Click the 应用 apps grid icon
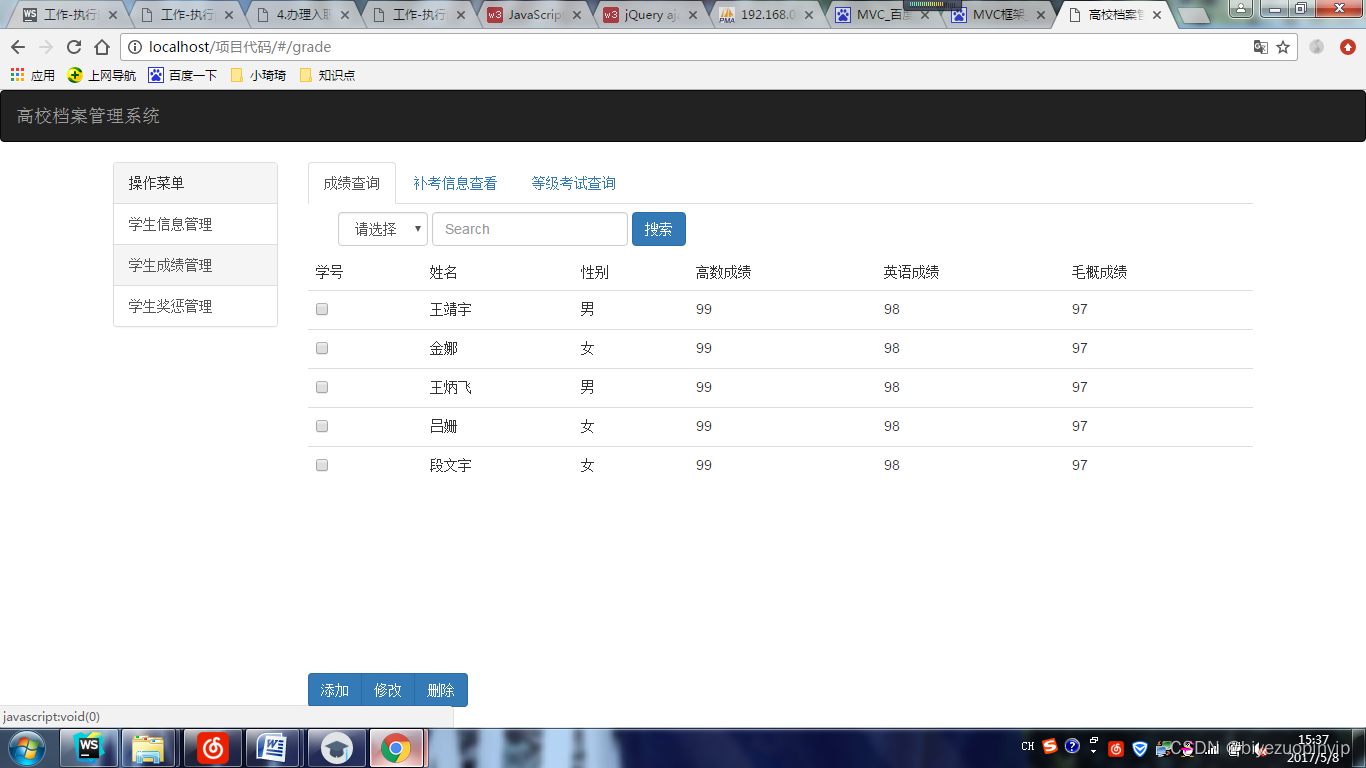This screenshot has height=768, width=1366. [x=16, y=74]
